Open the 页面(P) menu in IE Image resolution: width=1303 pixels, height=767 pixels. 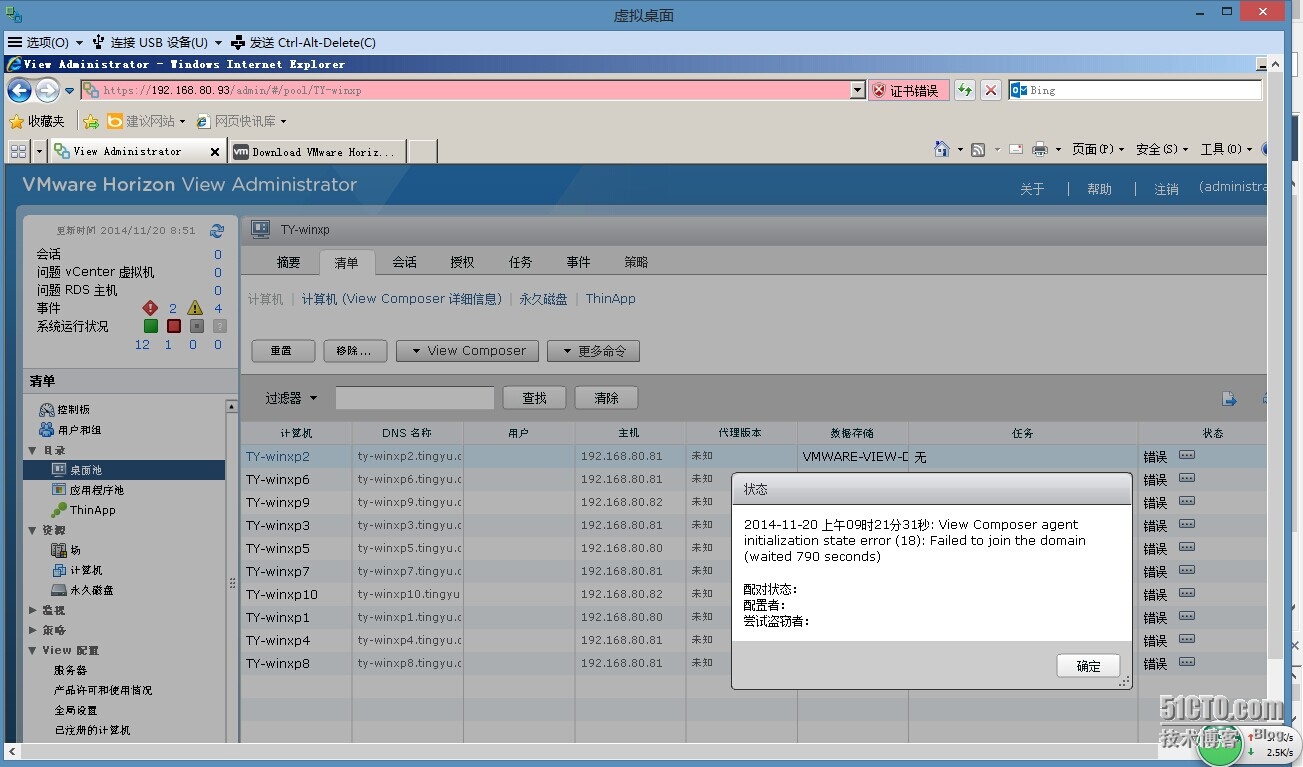pyautogui.click(x=1097, y=149)
